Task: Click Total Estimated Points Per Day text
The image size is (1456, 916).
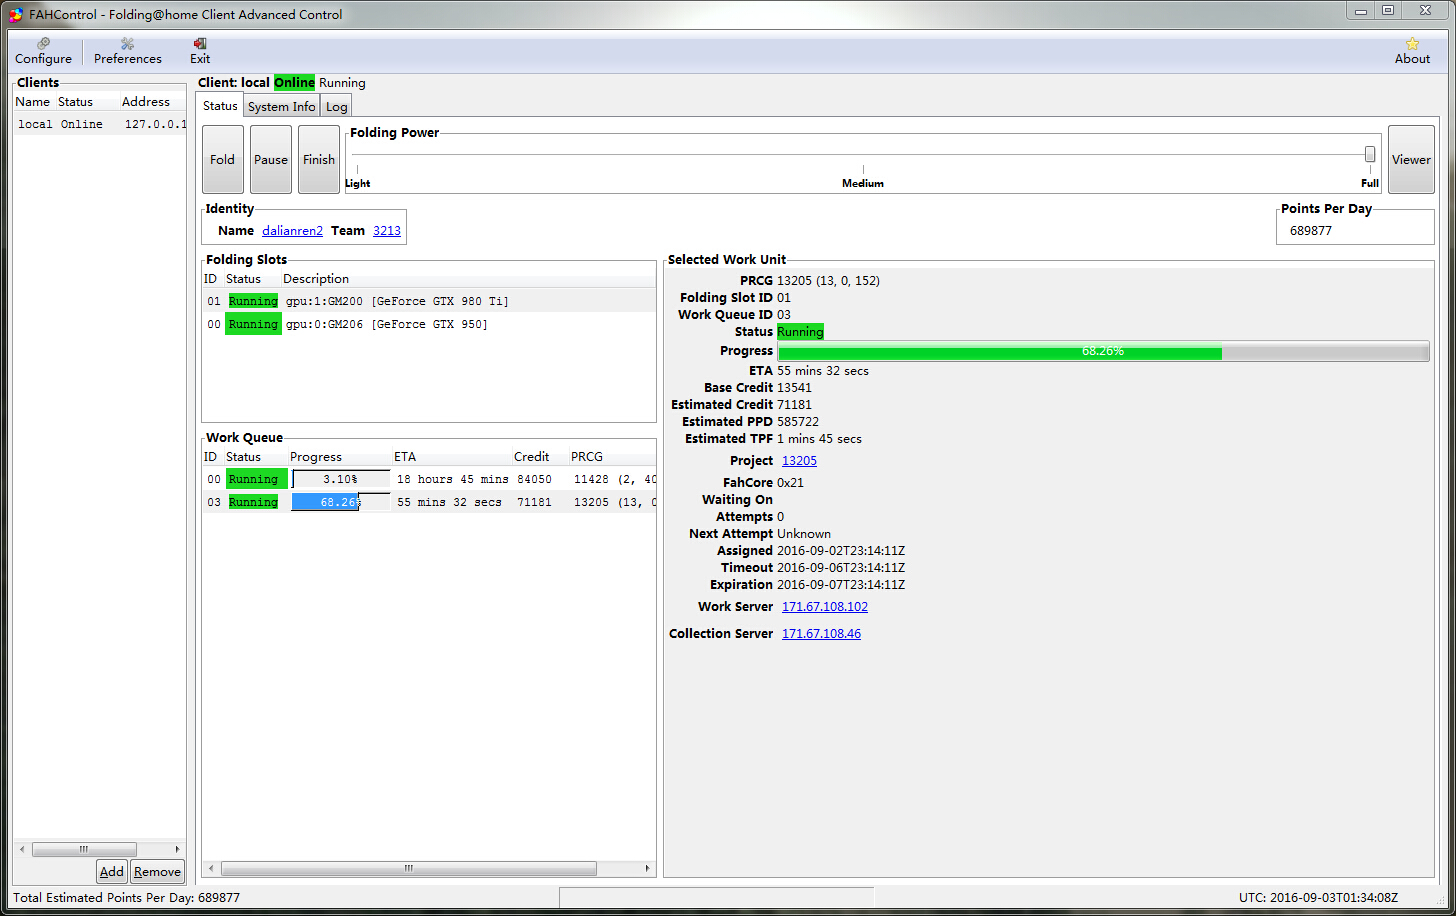Action: click(x=126, y=898)
